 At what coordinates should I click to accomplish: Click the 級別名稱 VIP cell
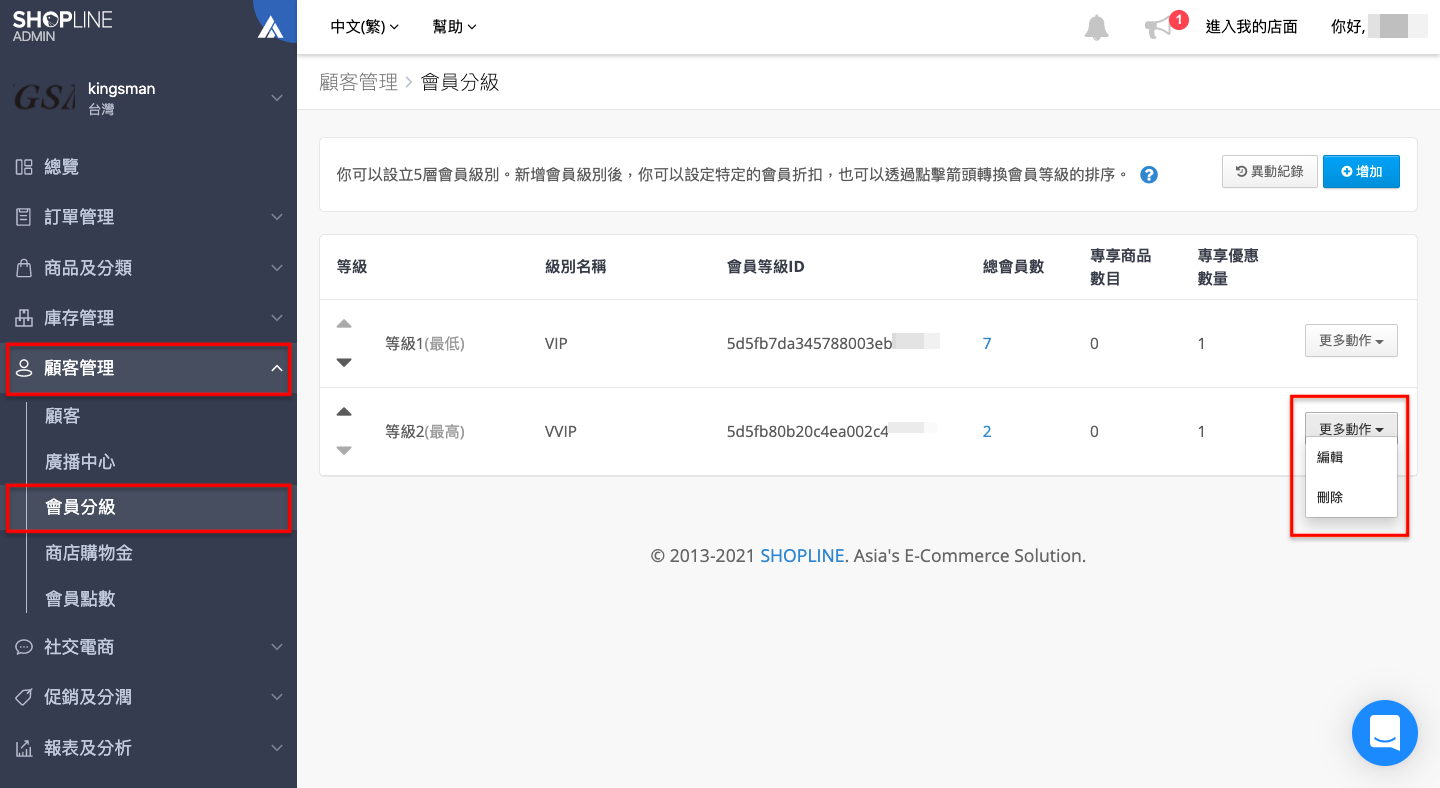(556, 343)
